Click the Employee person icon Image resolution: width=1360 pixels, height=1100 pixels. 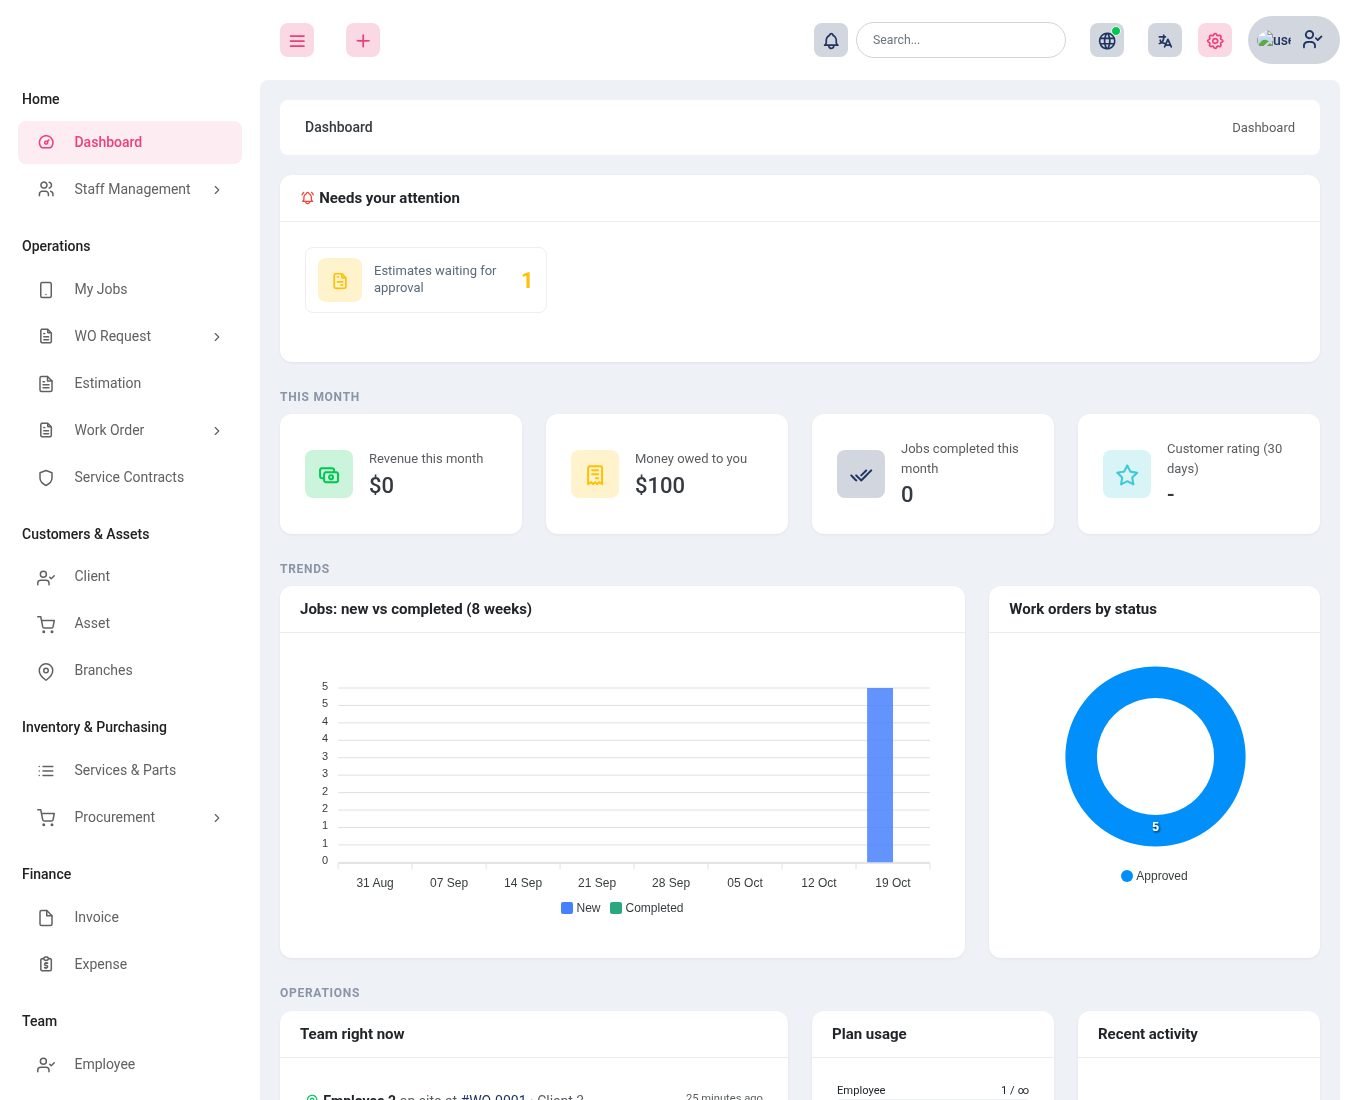click(x=46, y=1064)
